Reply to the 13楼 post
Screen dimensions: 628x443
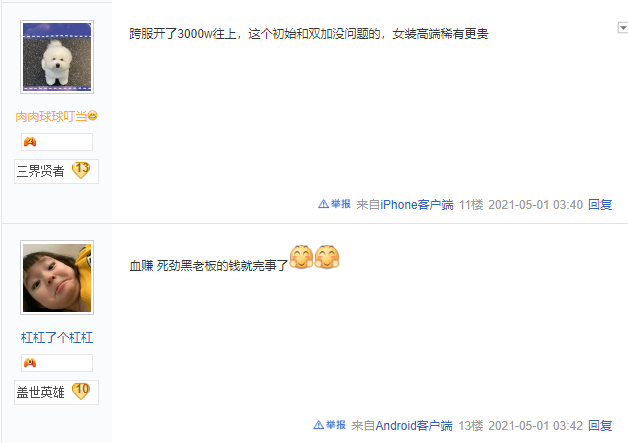[600, 425]
